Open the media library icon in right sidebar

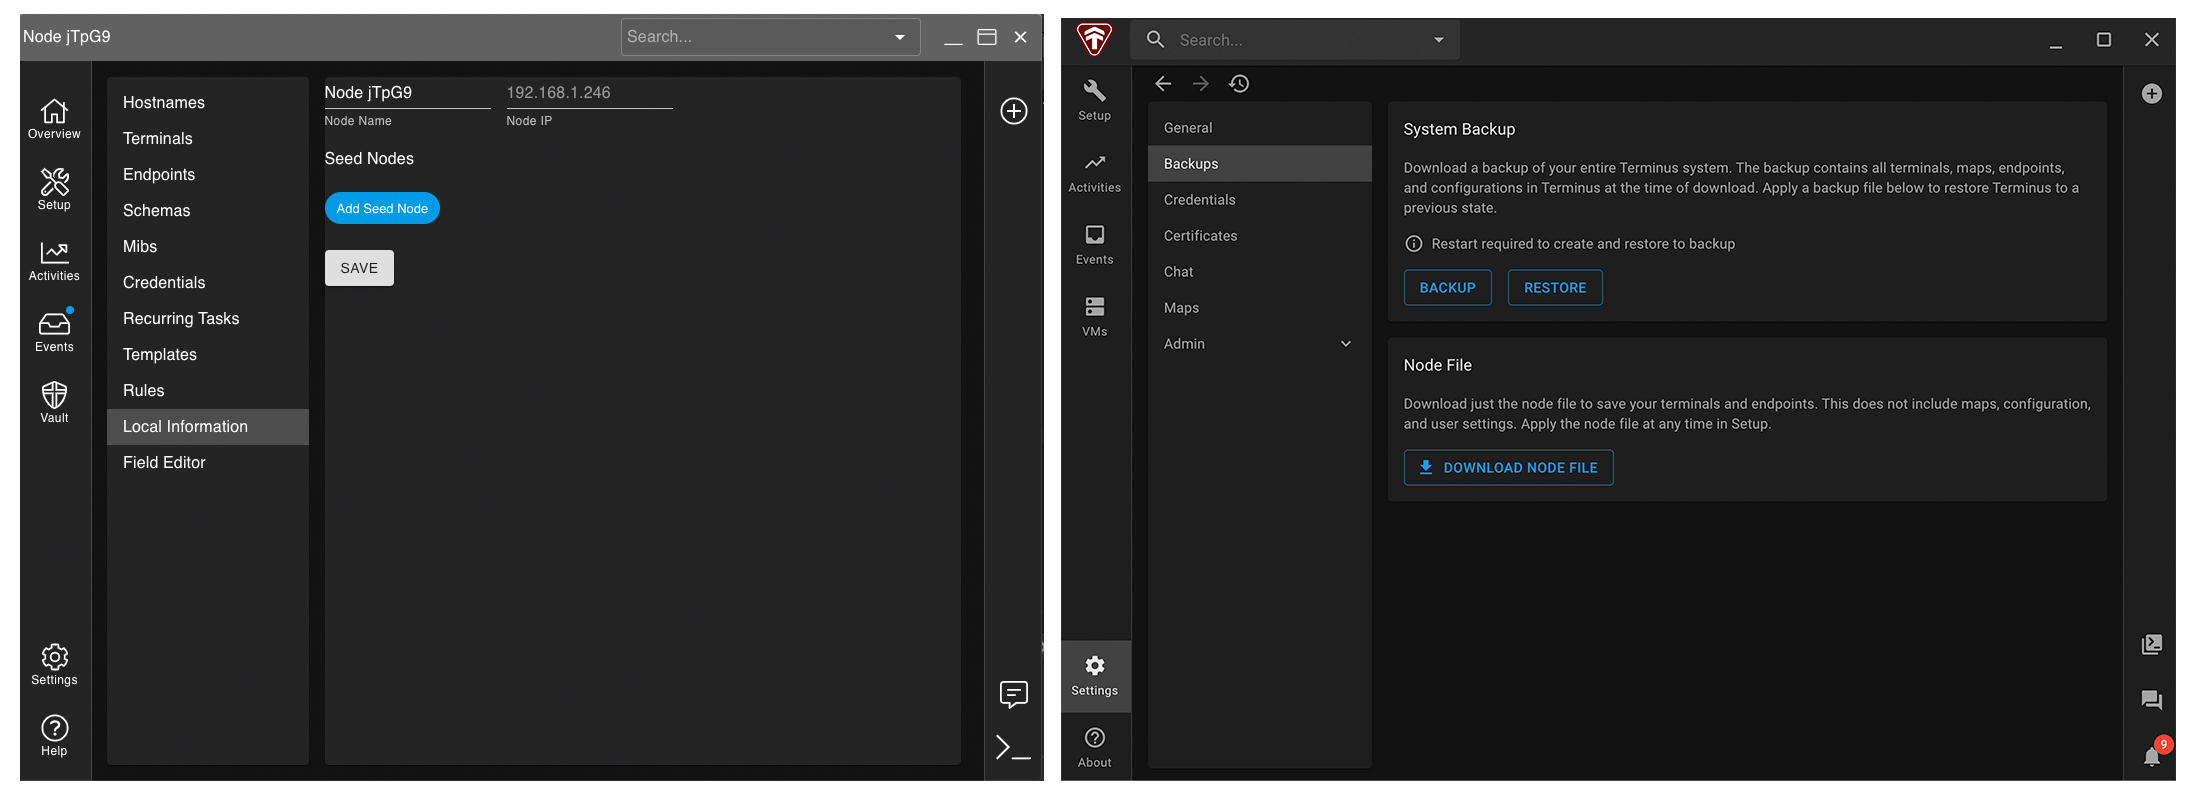coord(2152,645)
